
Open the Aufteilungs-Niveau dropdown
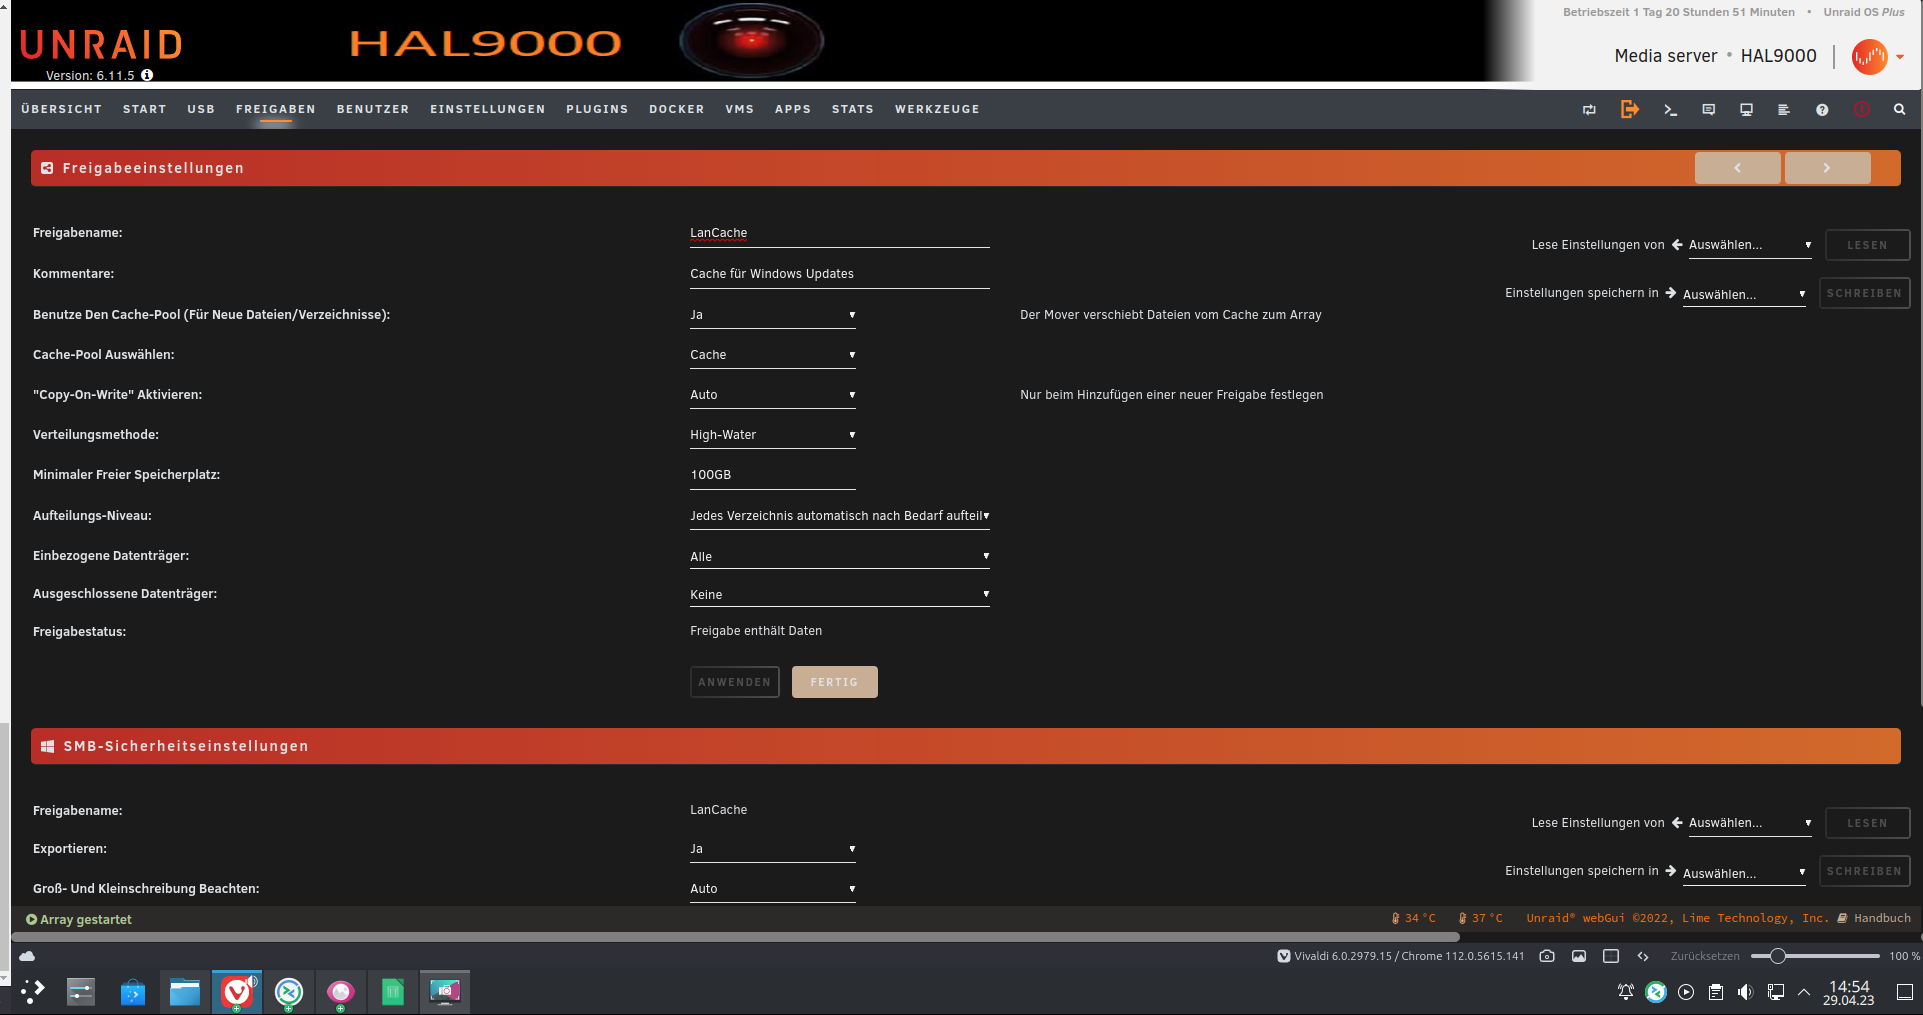coord(840,516)
